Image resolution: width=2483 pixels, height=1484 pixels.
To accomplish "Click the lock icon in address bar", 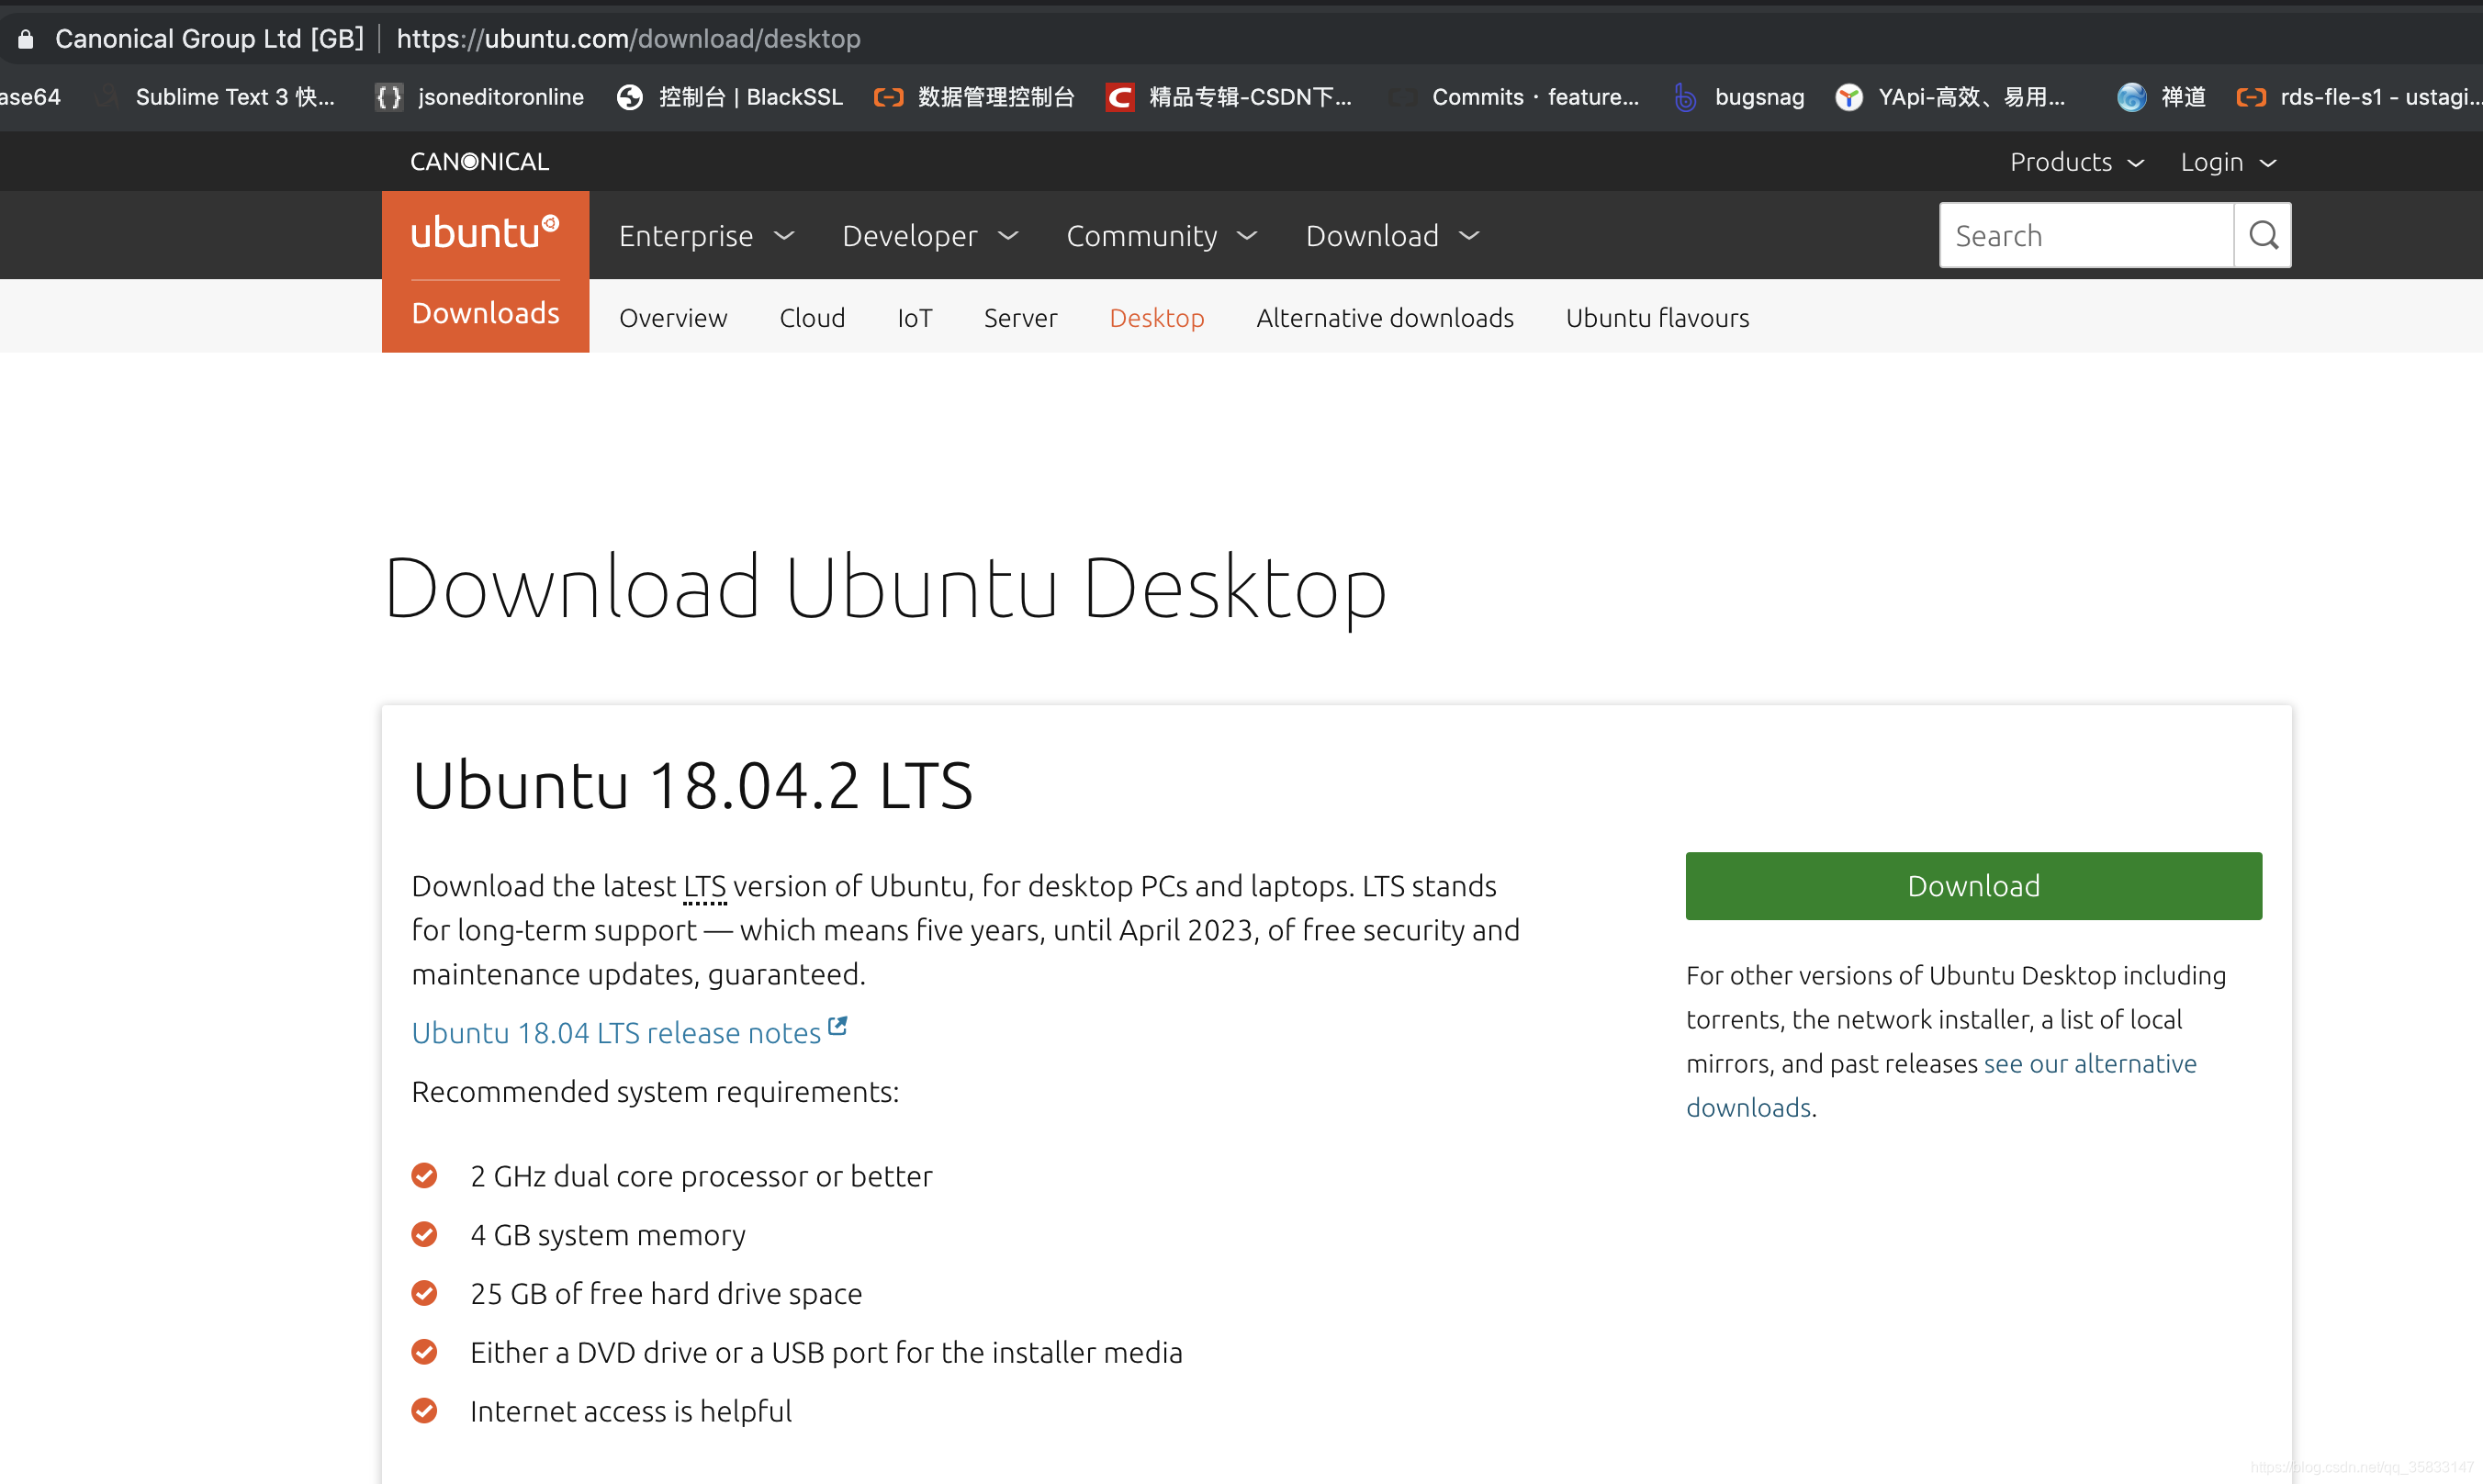I will coord(26,39).
